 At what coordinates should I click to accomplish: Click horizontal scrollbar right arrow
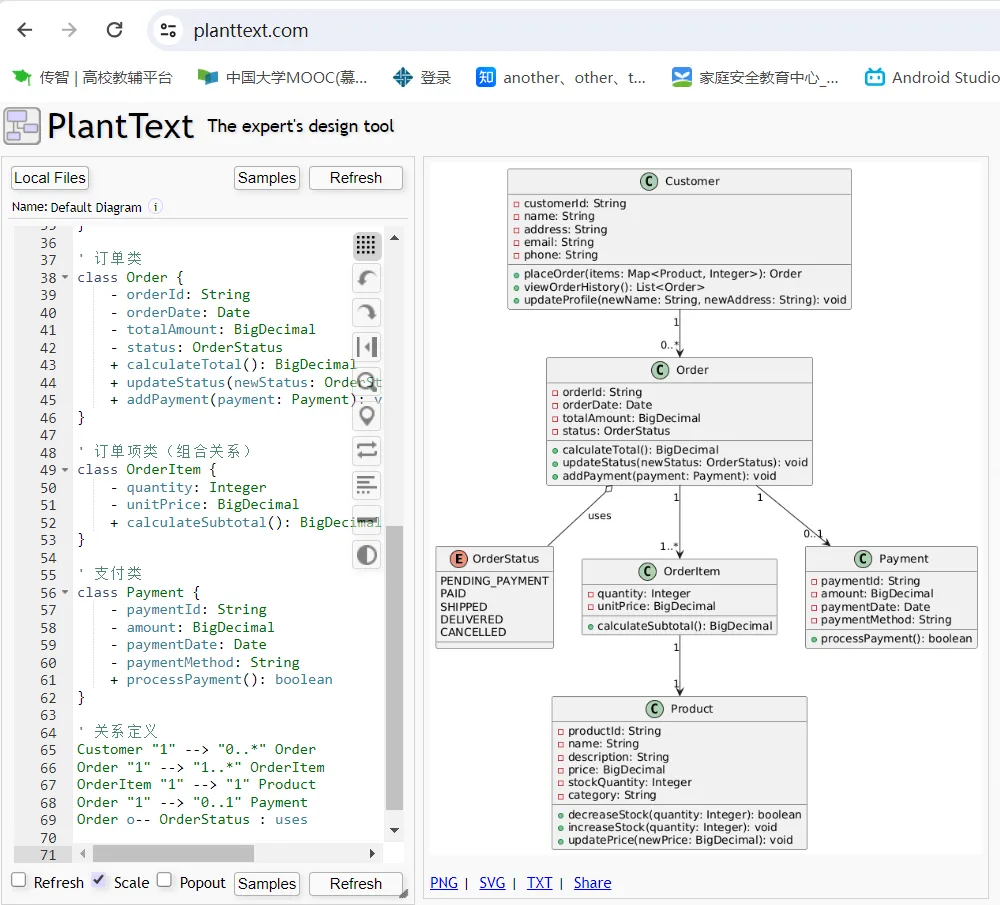(x=372, y=853)
